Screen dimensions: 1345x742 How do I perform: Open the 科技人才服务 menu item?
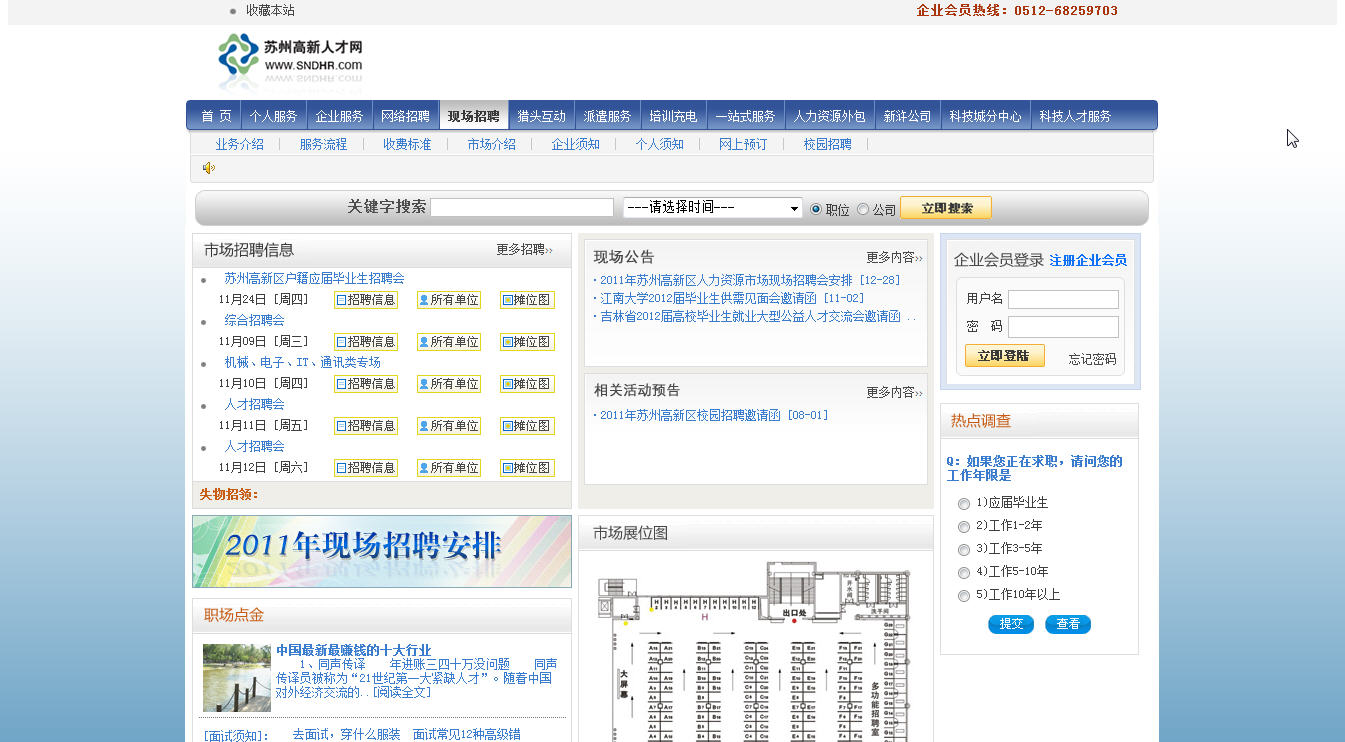coord(1075,116)
